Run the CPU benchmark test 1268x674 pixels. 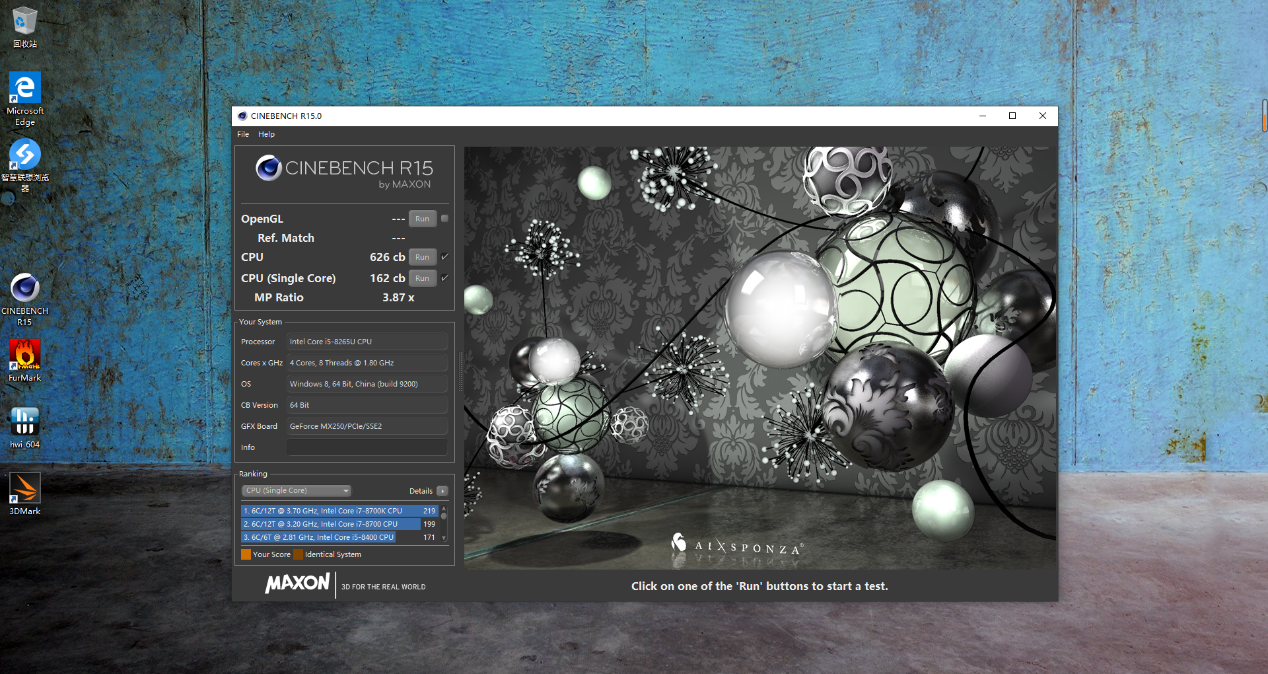click(422, 258)
